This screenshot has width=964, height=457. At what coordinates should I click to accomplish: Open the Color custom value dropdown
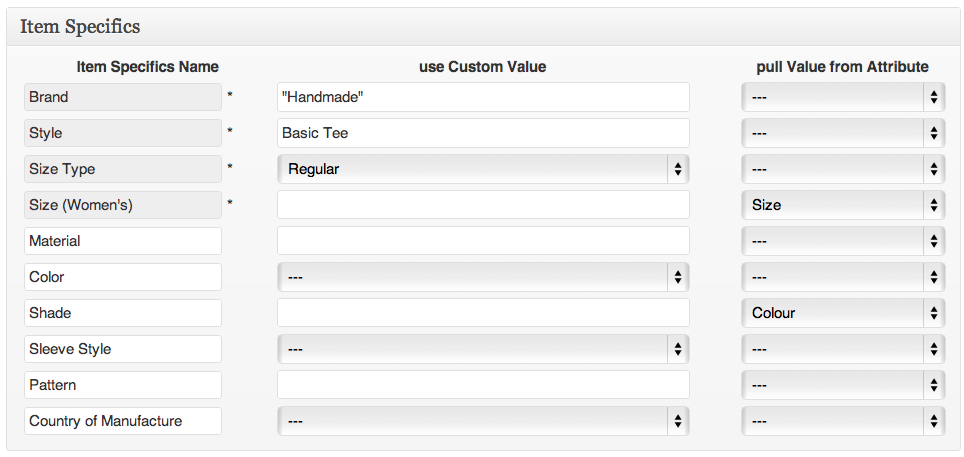[x=483, y=277]
